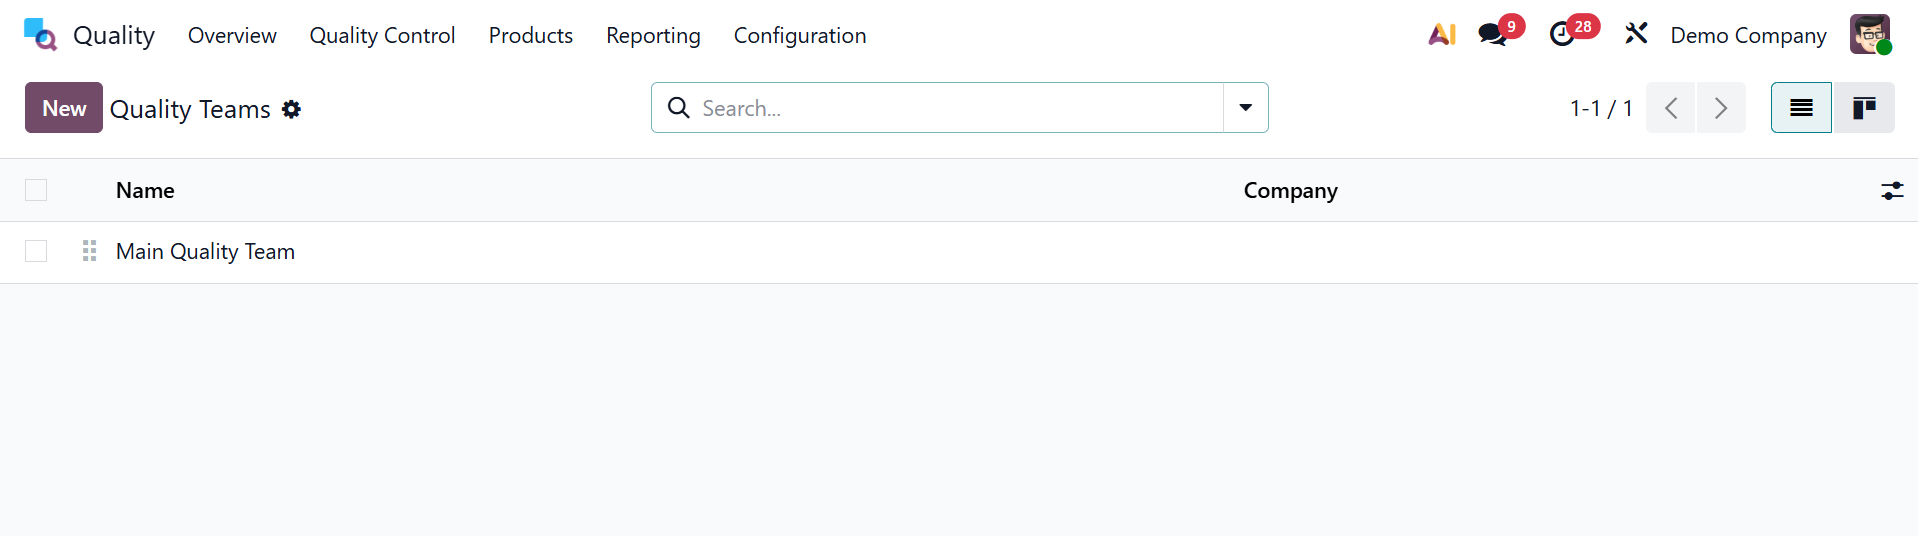The image size is (1918, 536).
Task: Expand the search filters dropdown arrow
Action: click(x=1245, y=108)
